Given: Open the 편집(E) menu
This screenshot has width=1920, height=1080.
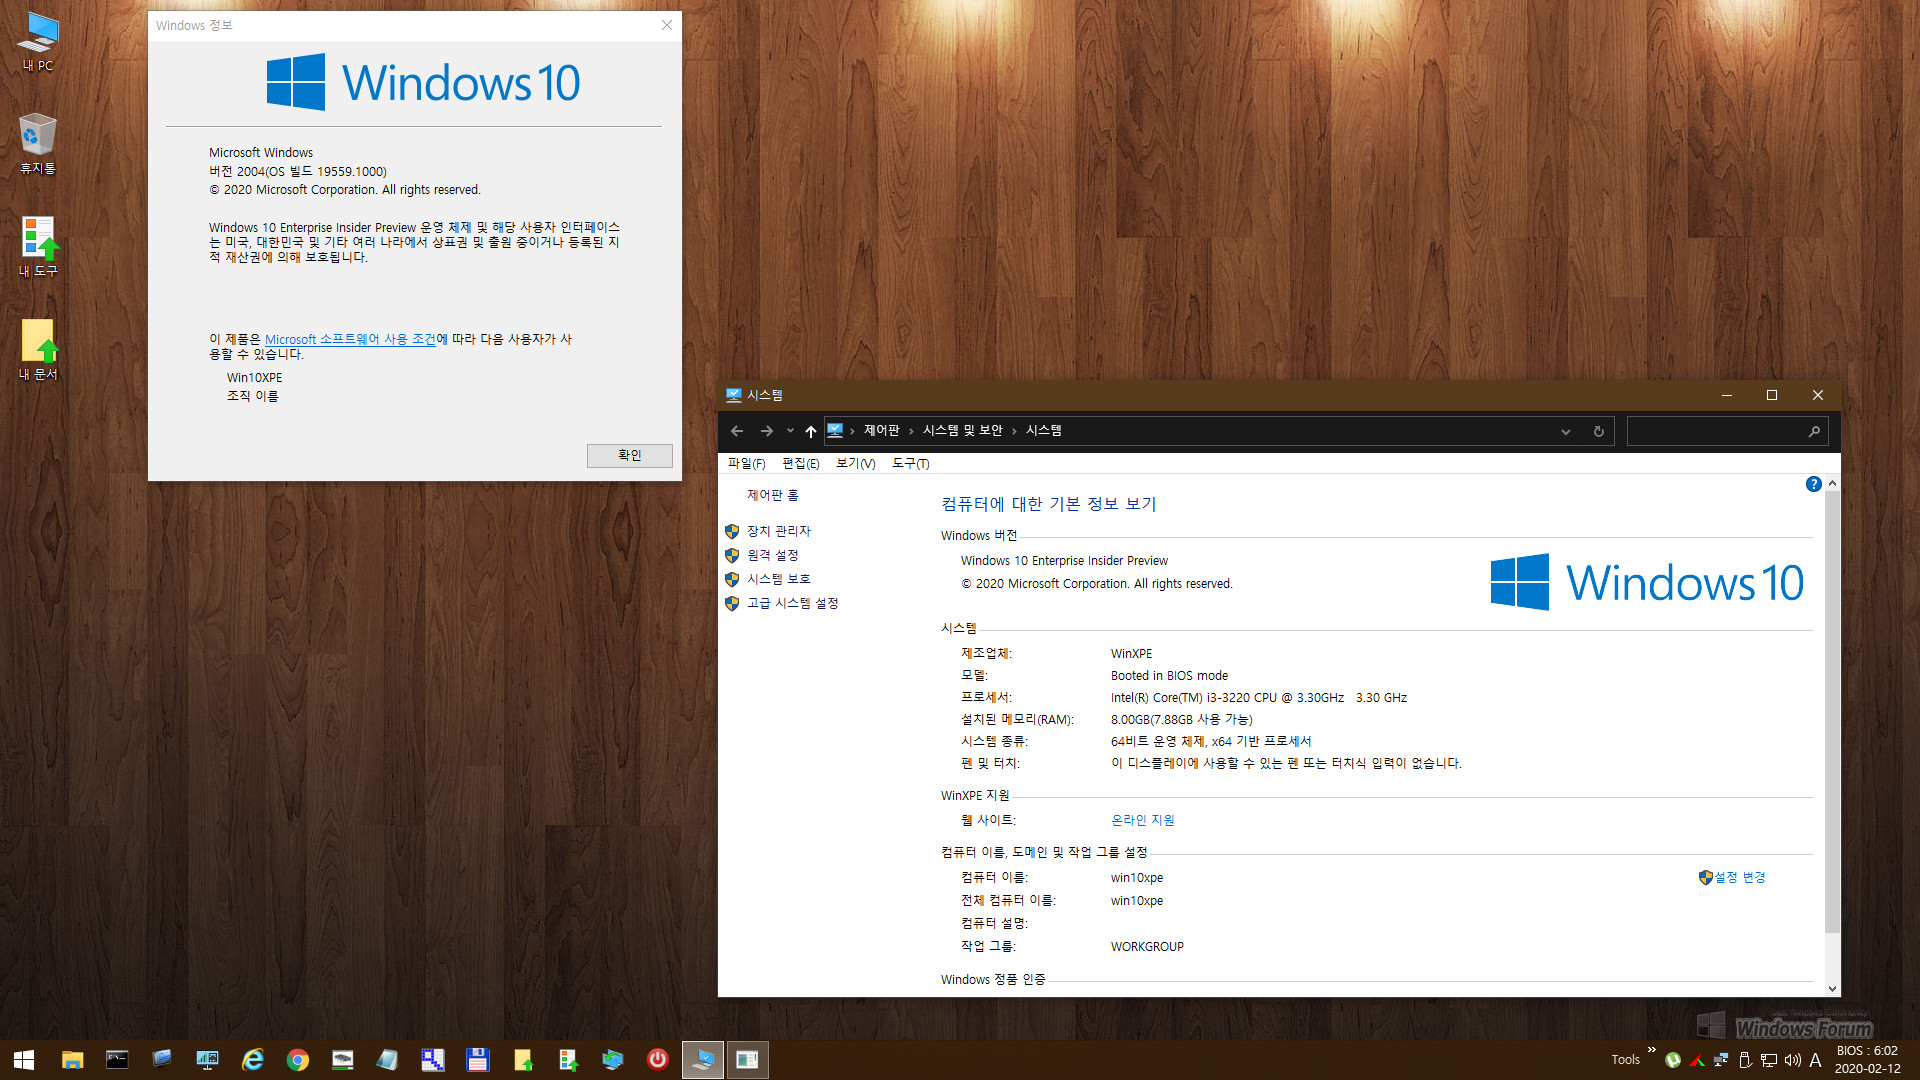Looking at the screenshot, I should tap(800, 463).
